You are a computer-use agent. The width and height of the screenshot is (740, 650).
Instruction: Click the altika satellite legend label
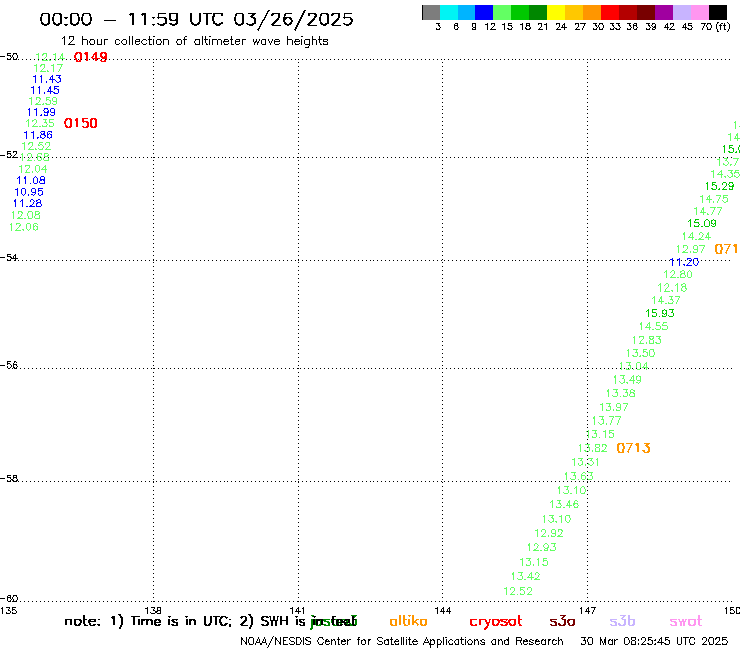tap(408, 621)
